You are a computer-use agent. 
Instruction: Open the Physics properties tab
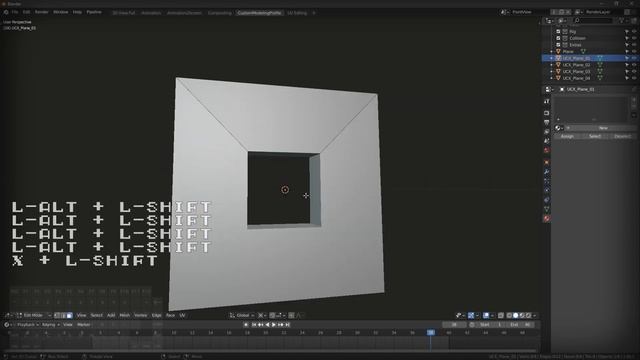[547, 190]
